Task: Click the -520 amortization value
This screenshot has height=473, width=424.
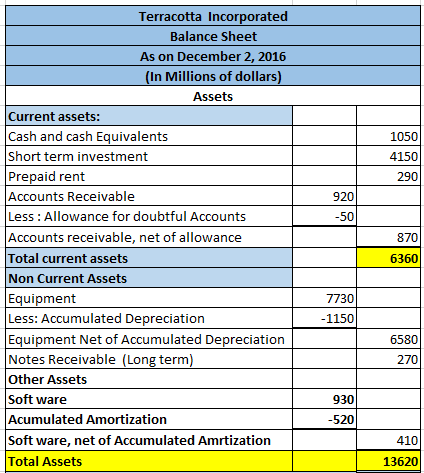Action: 324,419
